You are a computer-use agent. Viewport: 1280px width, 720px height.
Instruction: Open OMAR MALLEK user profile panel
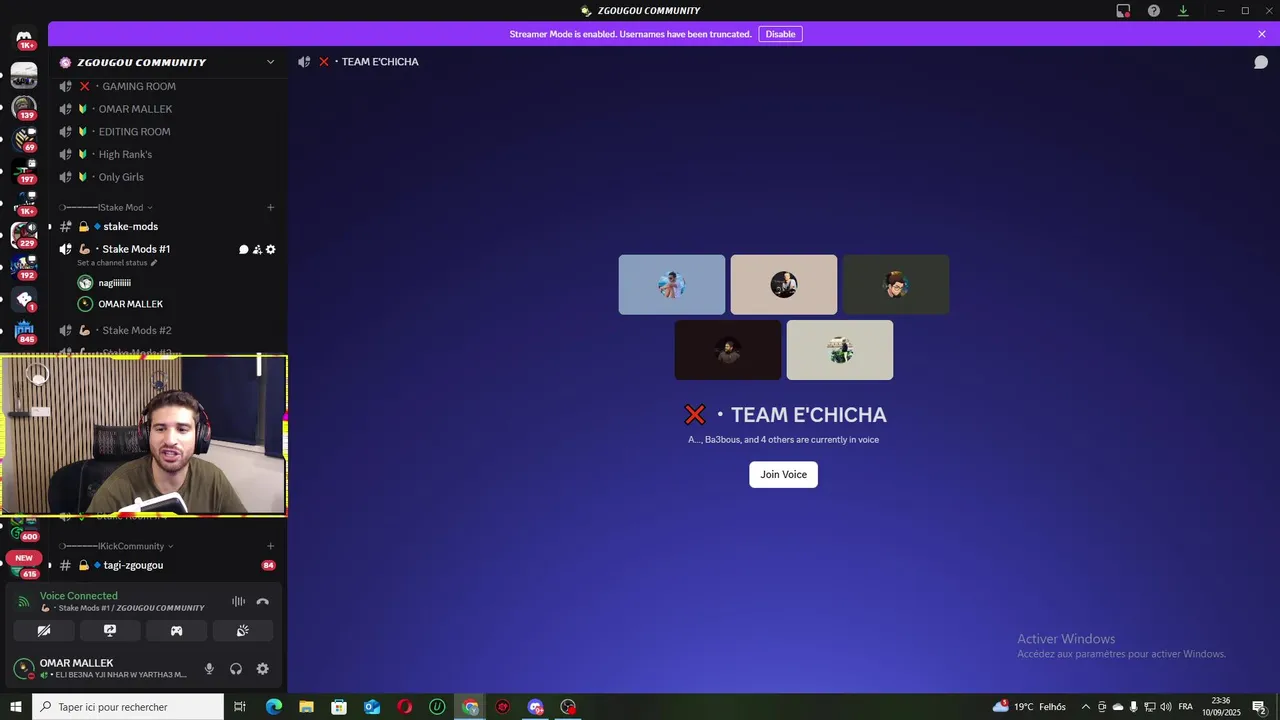coord(100,668)
